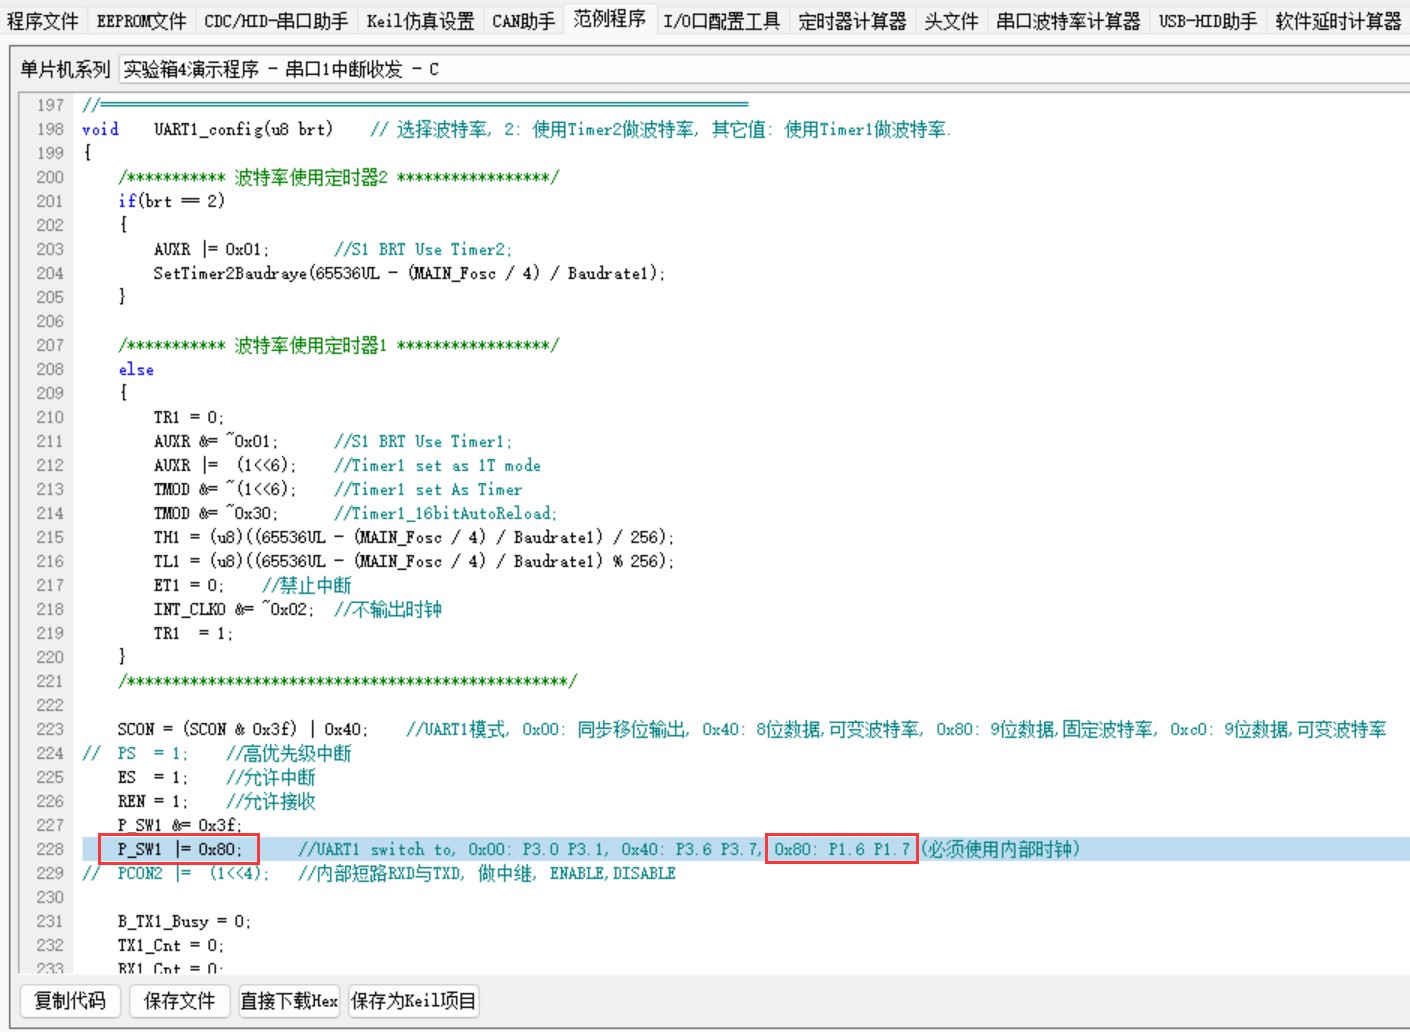
Task: Switch to the 定时器计算器 tab
Action: [852, 21]
